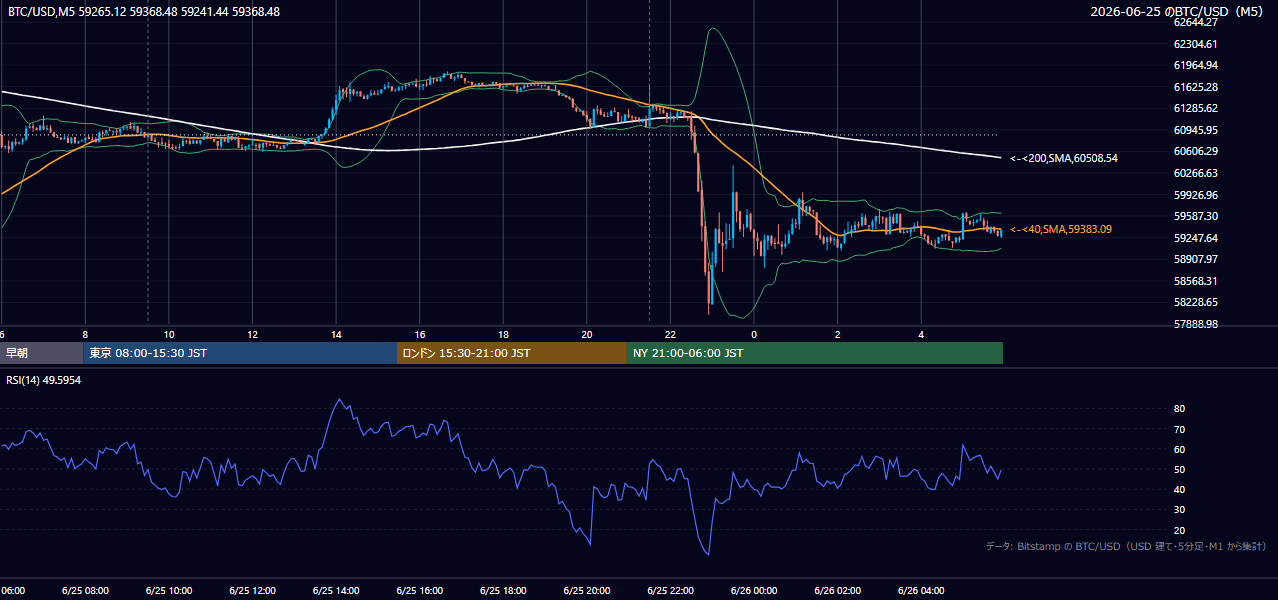Click the bottom date label 6/25 16:00
Image resolution: width=1278 pixels, height=600 pixels.
click(420, 590)
